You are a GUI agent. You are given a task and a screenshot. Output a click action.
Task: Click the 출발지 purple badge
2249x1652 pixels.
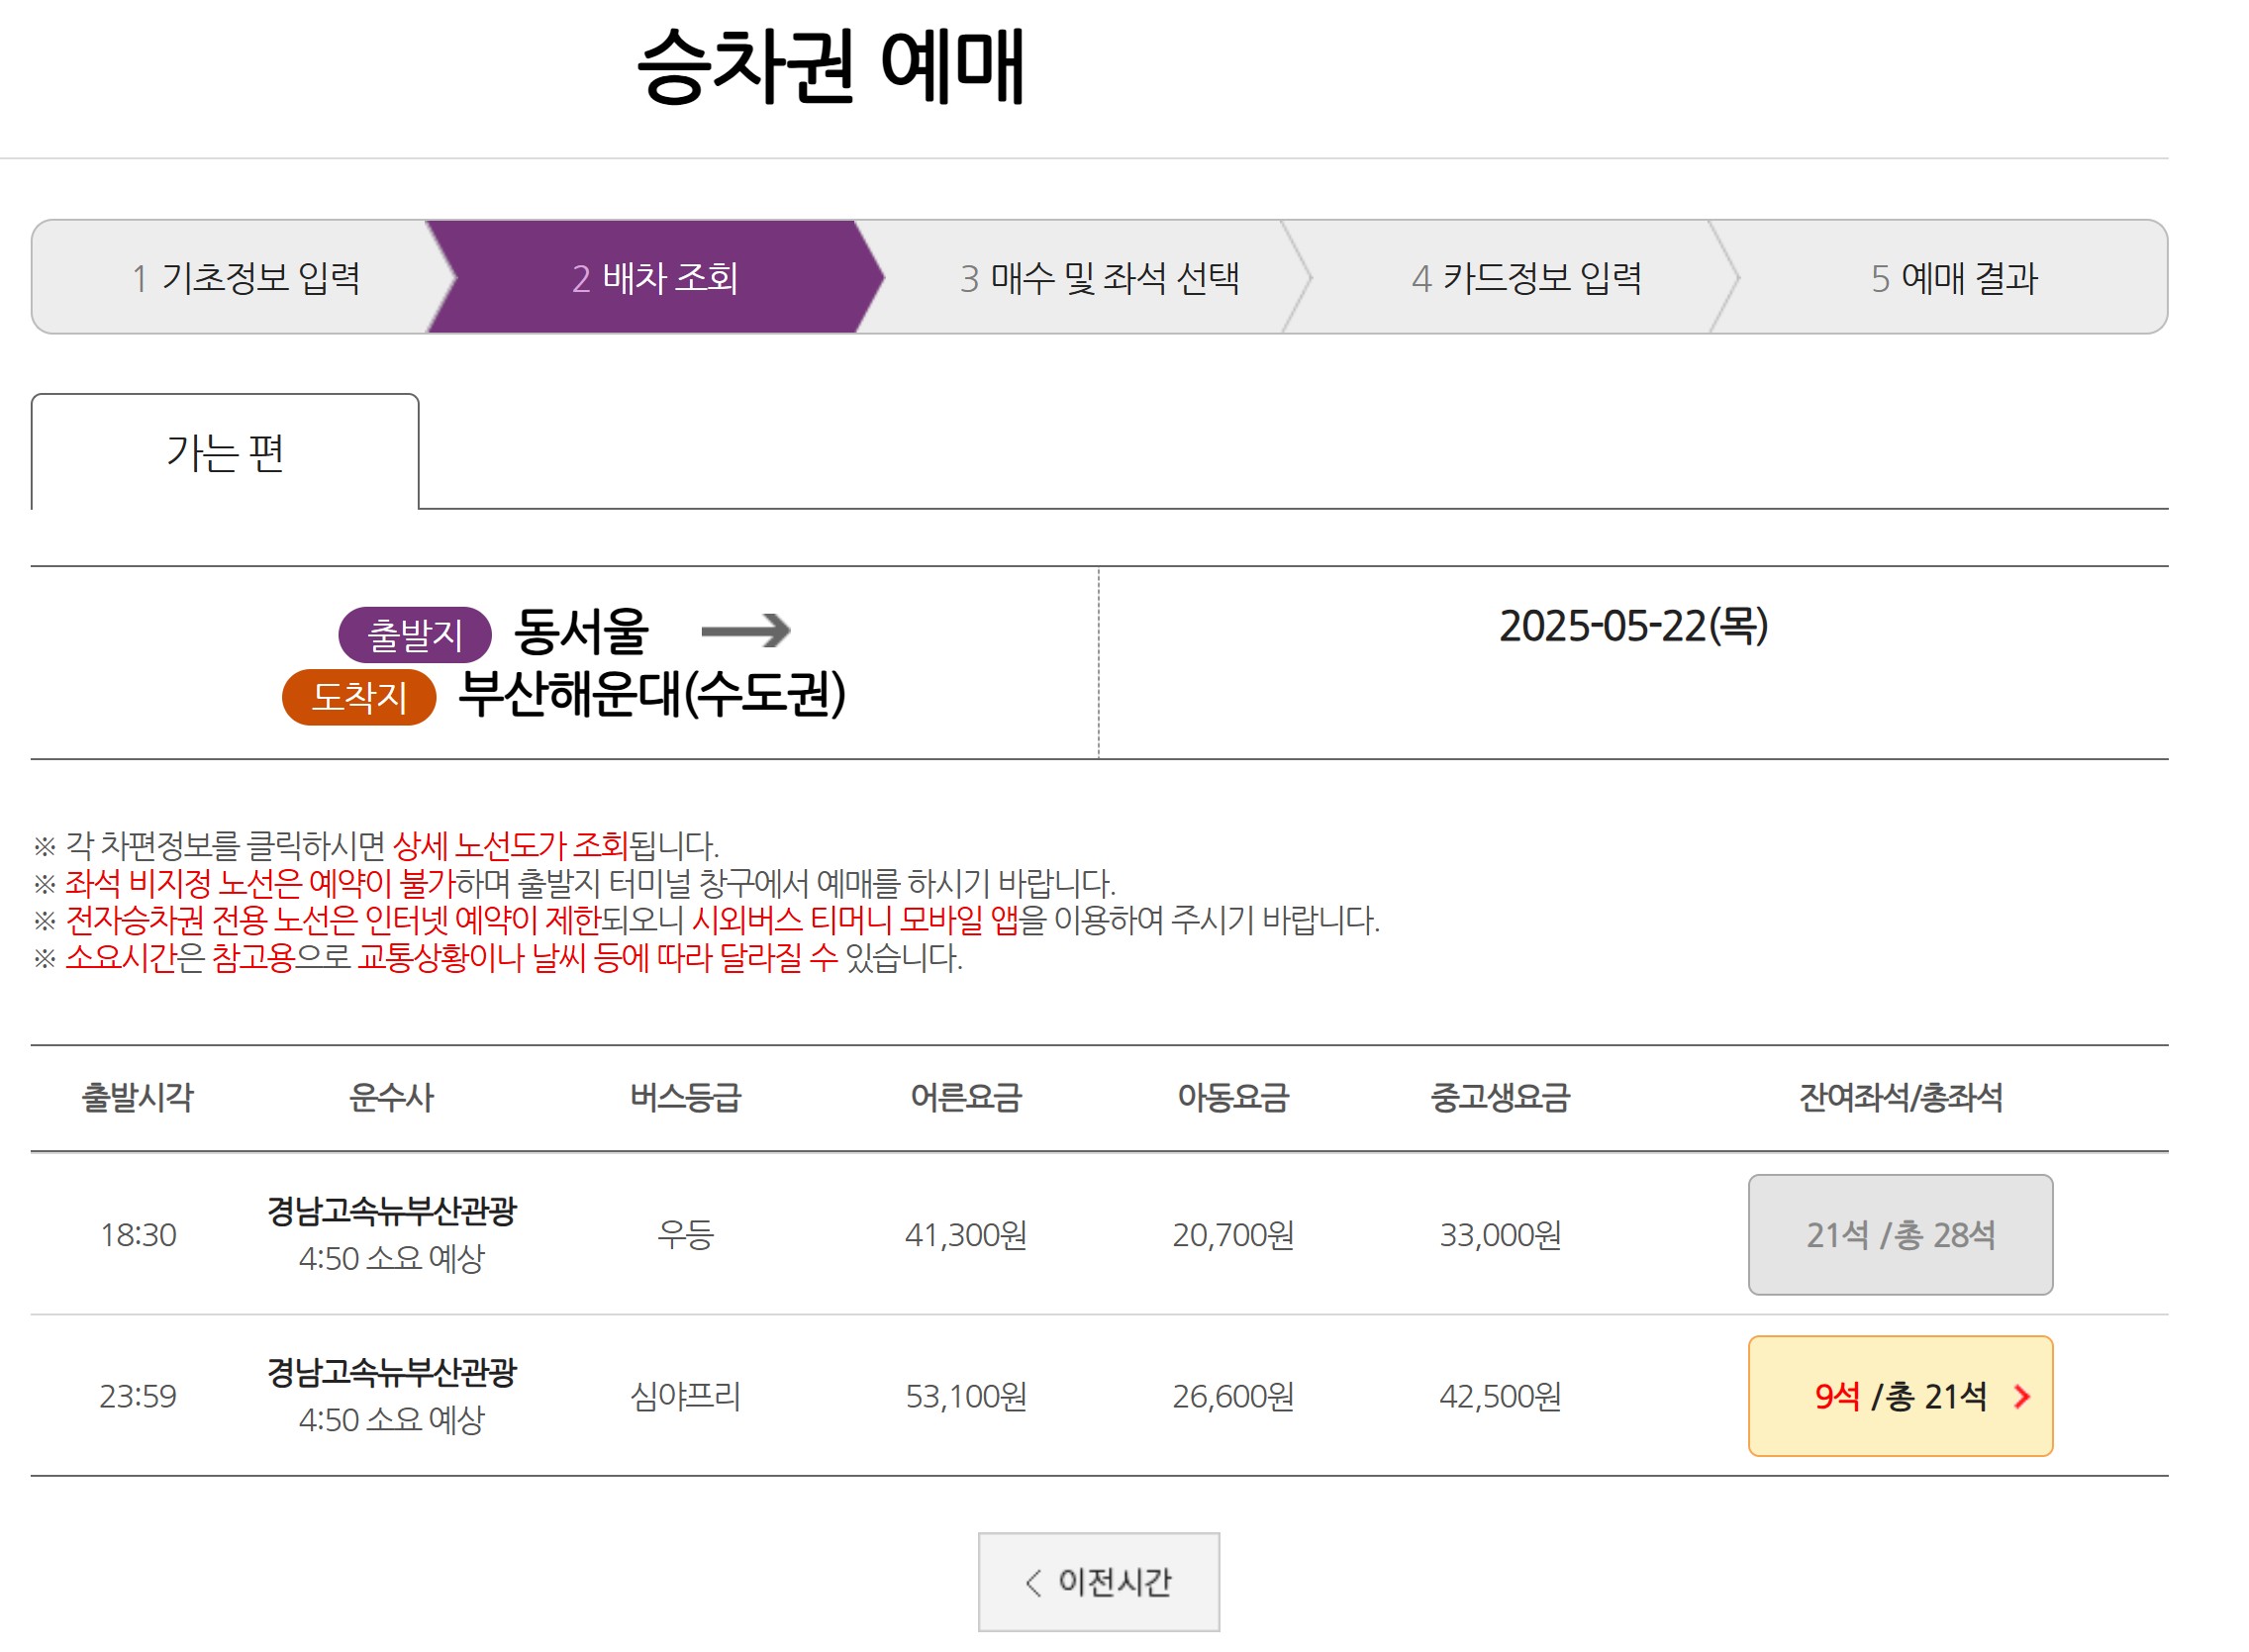tap(414, 634)
